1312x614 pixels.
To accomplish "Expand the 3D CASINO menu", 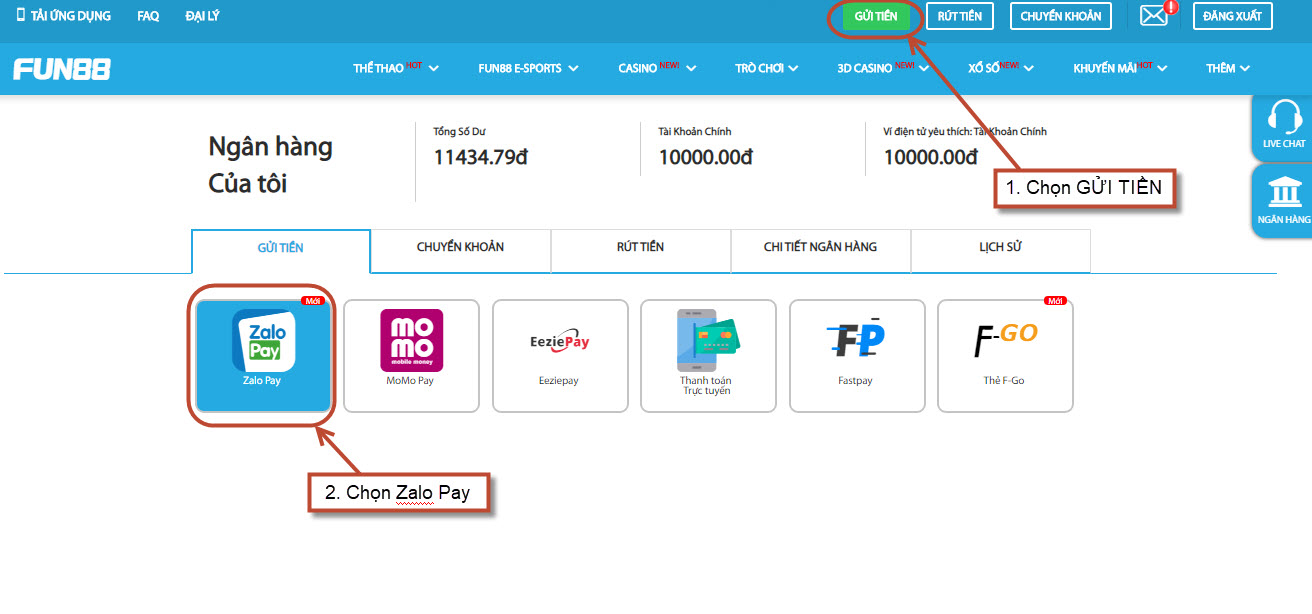I will (x=884, y=68).
